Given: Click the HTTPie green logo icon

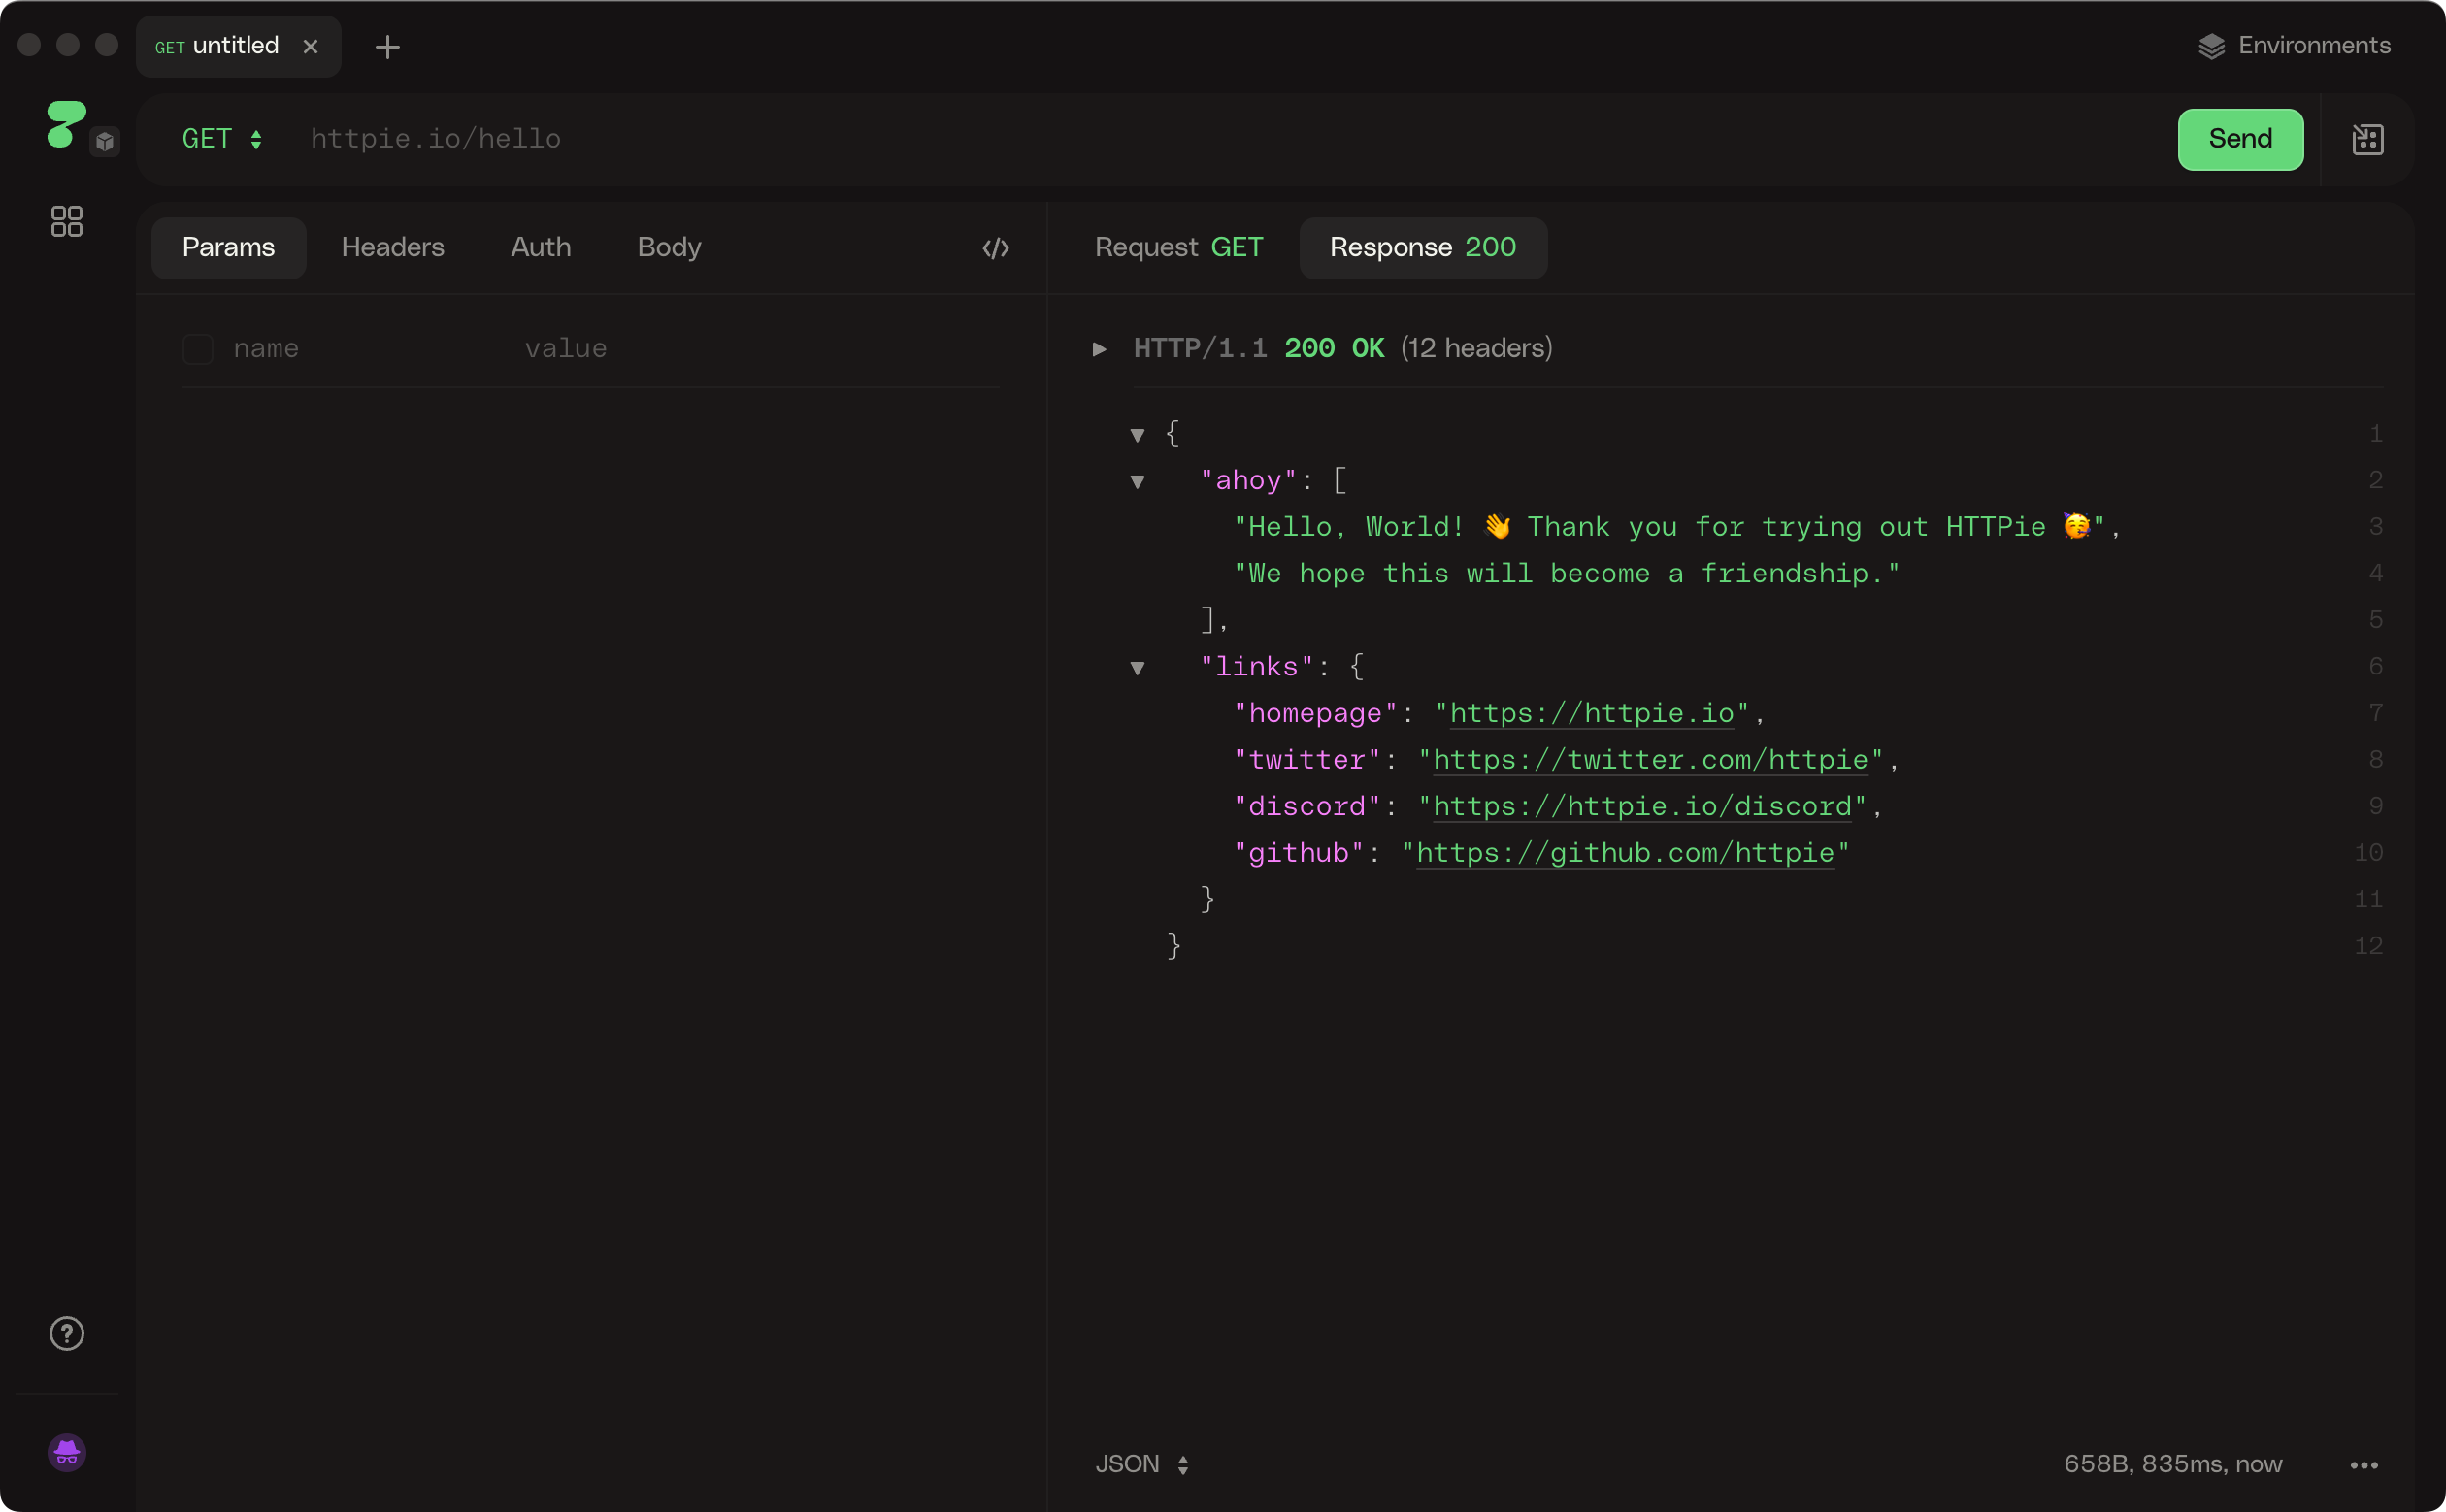Looking at the screenshot, I should click(x=64, y=125).
